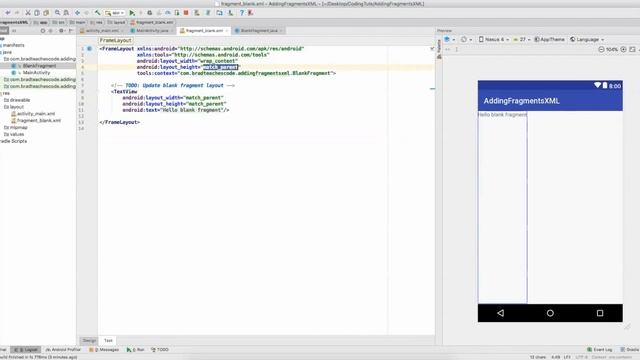Click the Copy icon in toolbar
The height and width of the screenshot is (360, 640).
tap(37, 13)
